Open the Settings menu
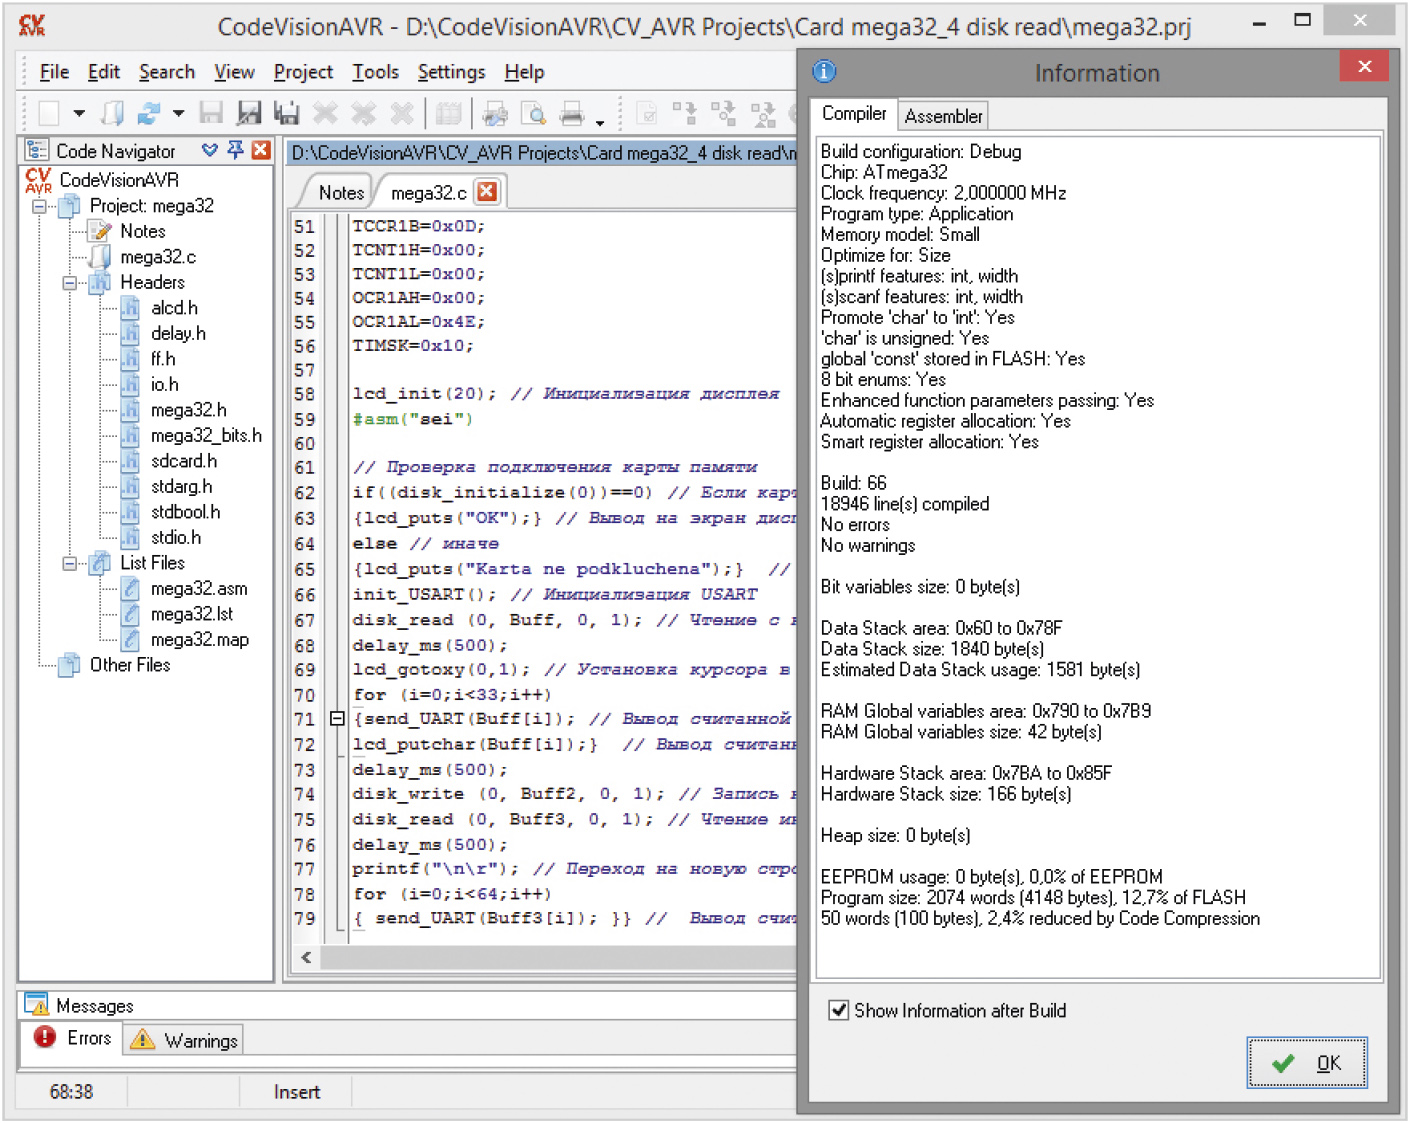1409x1123 pixels. click(x=451, y=72)
